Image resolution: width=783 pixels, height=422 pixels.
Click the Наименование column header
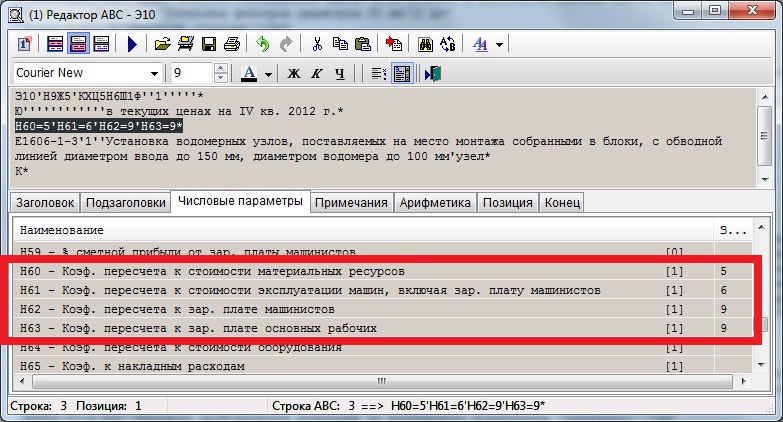(x=363, y=230)
